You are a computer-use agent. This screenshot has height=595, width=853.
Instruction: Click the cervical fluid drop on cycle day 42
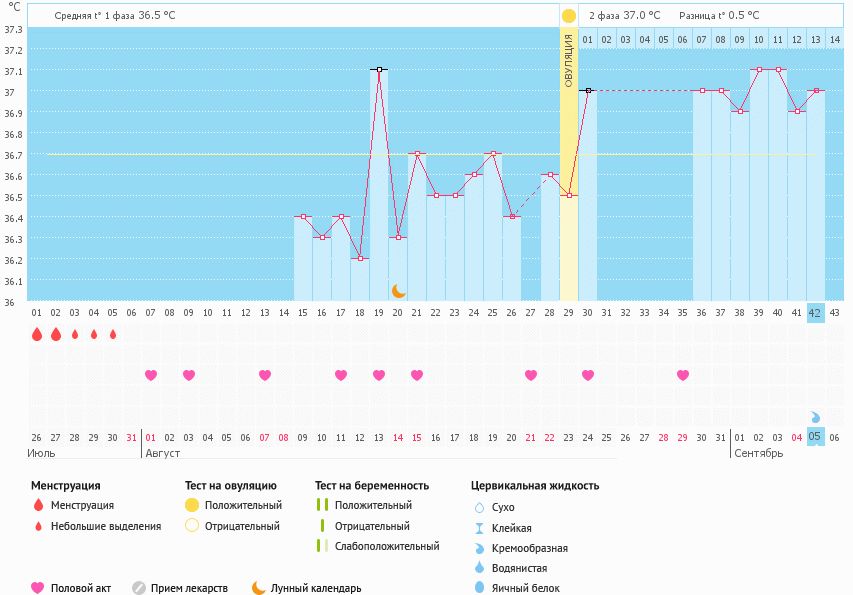(815, 416)
